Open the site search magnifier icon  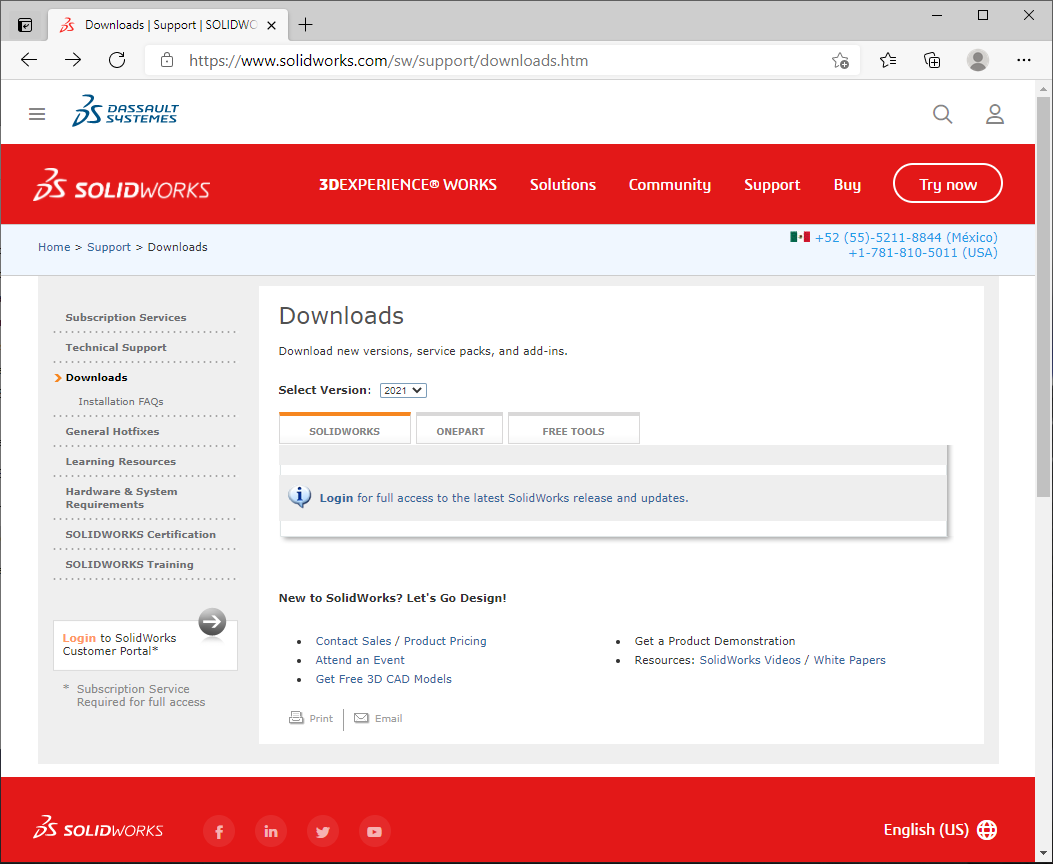click(x=942, y=114)
